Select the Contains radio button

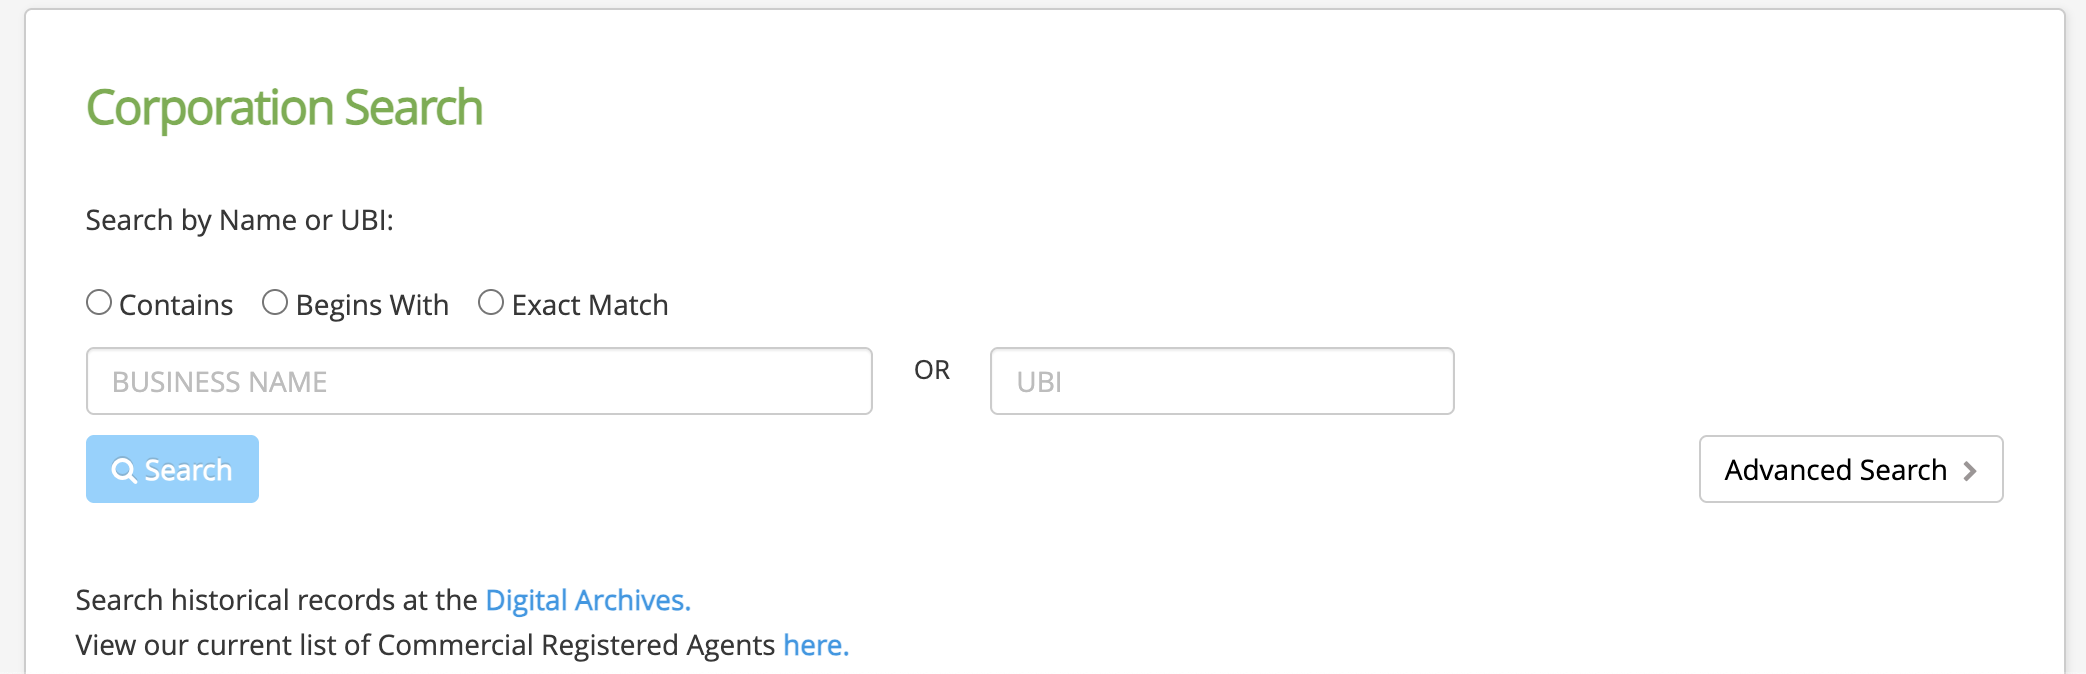click(x=99, y=302)
